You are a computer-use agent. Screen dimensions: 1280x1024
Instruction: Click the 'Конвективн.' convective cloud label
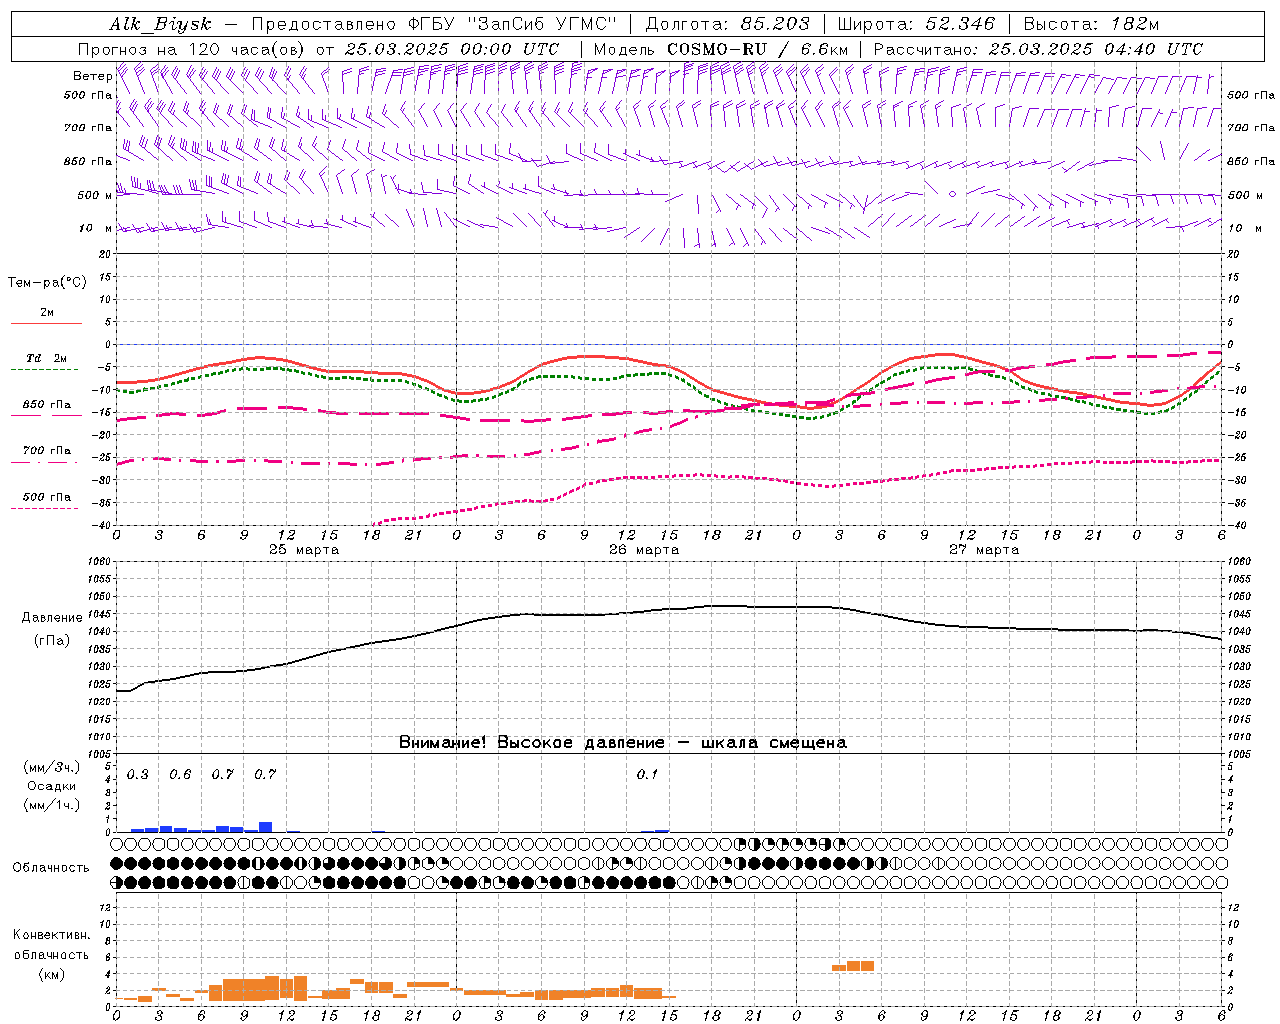[52, 935]
